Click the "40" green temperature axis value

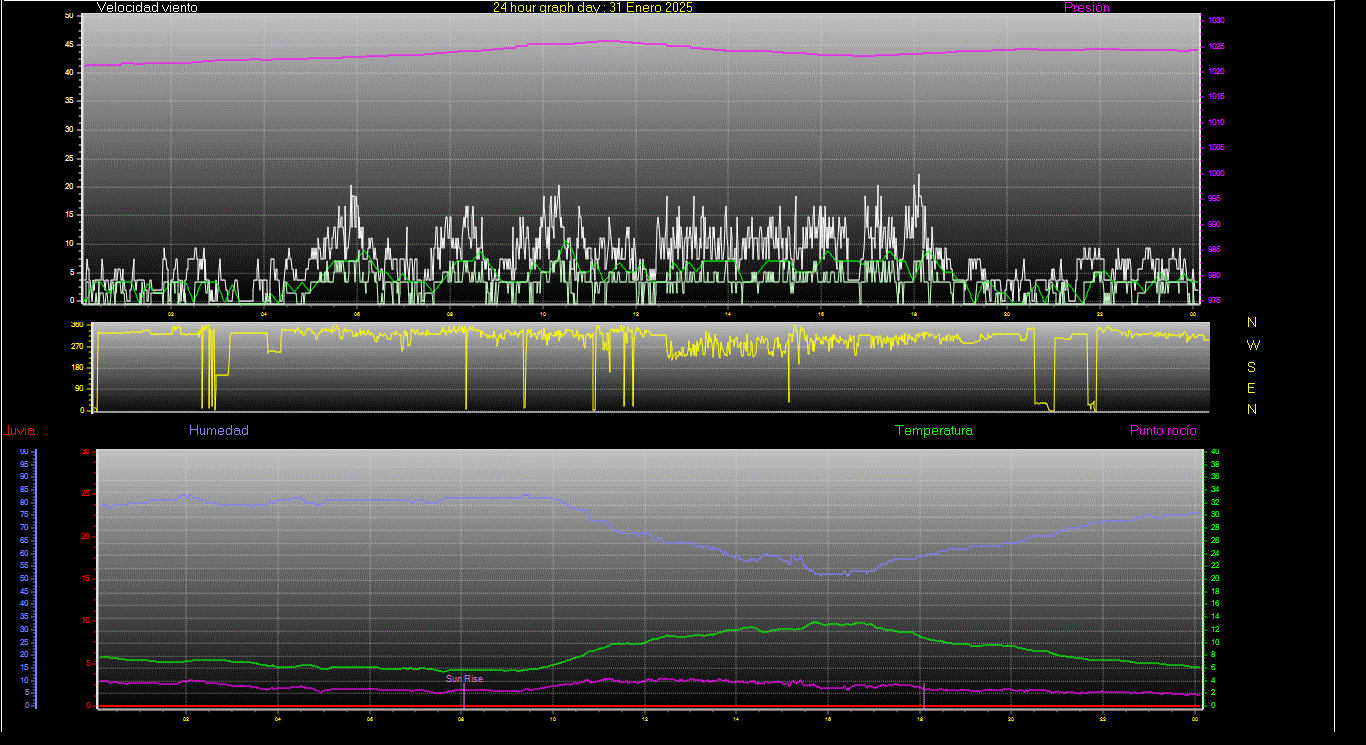(1215, 452)
